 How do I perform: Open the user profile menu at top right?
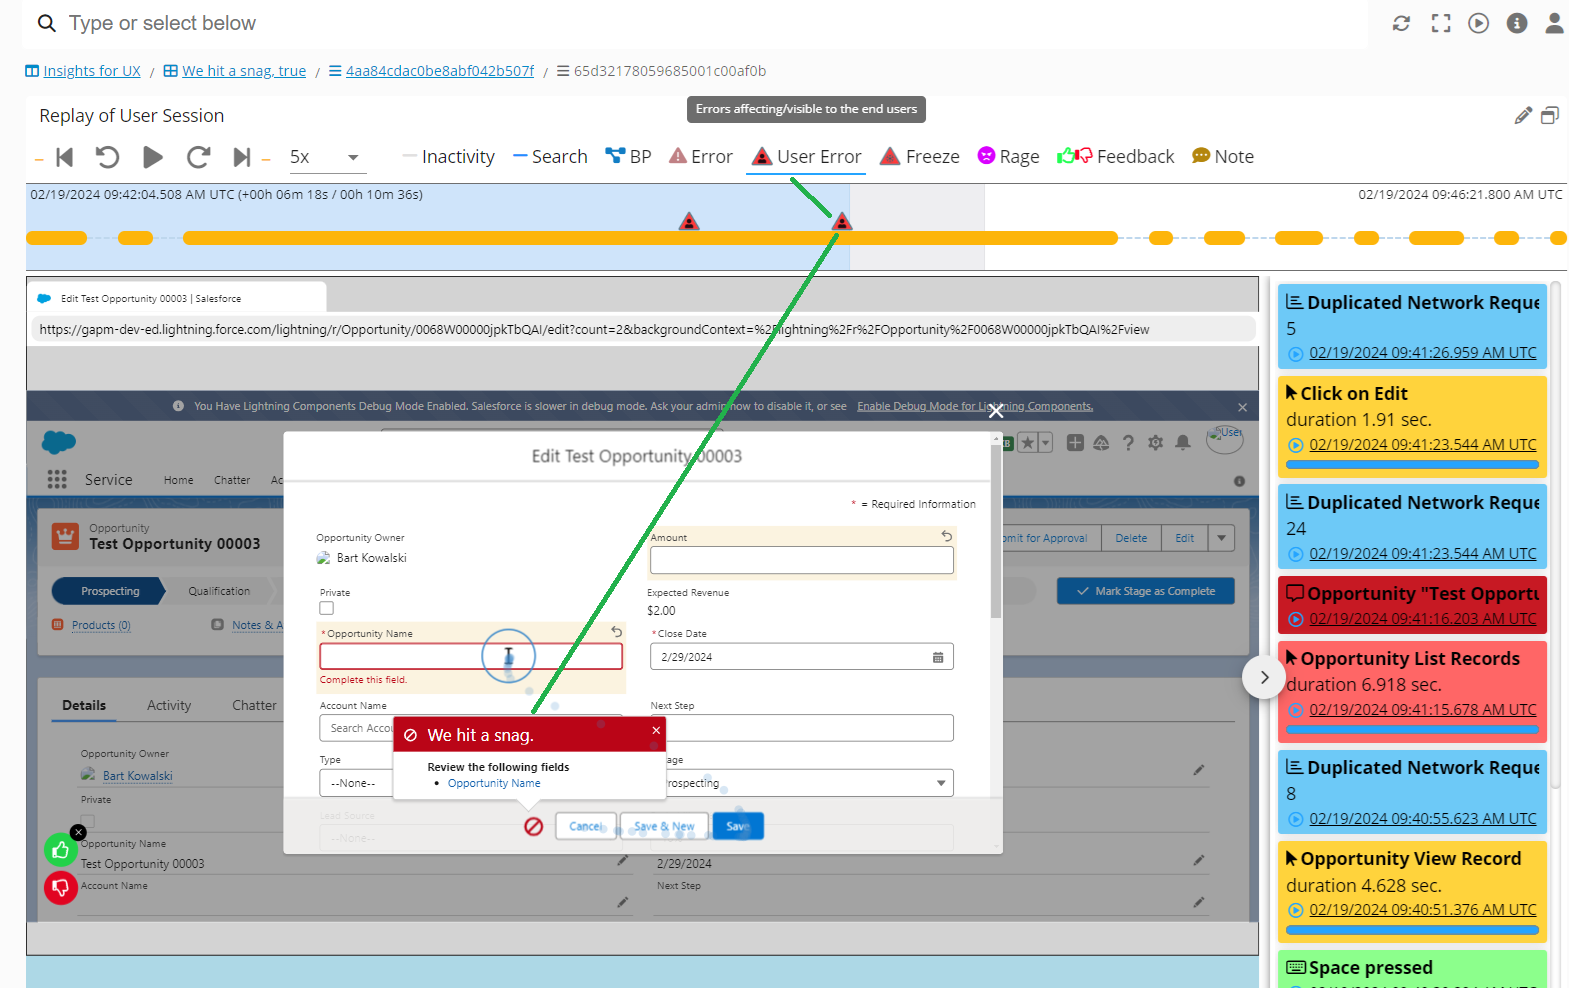tap(1553, 23)
